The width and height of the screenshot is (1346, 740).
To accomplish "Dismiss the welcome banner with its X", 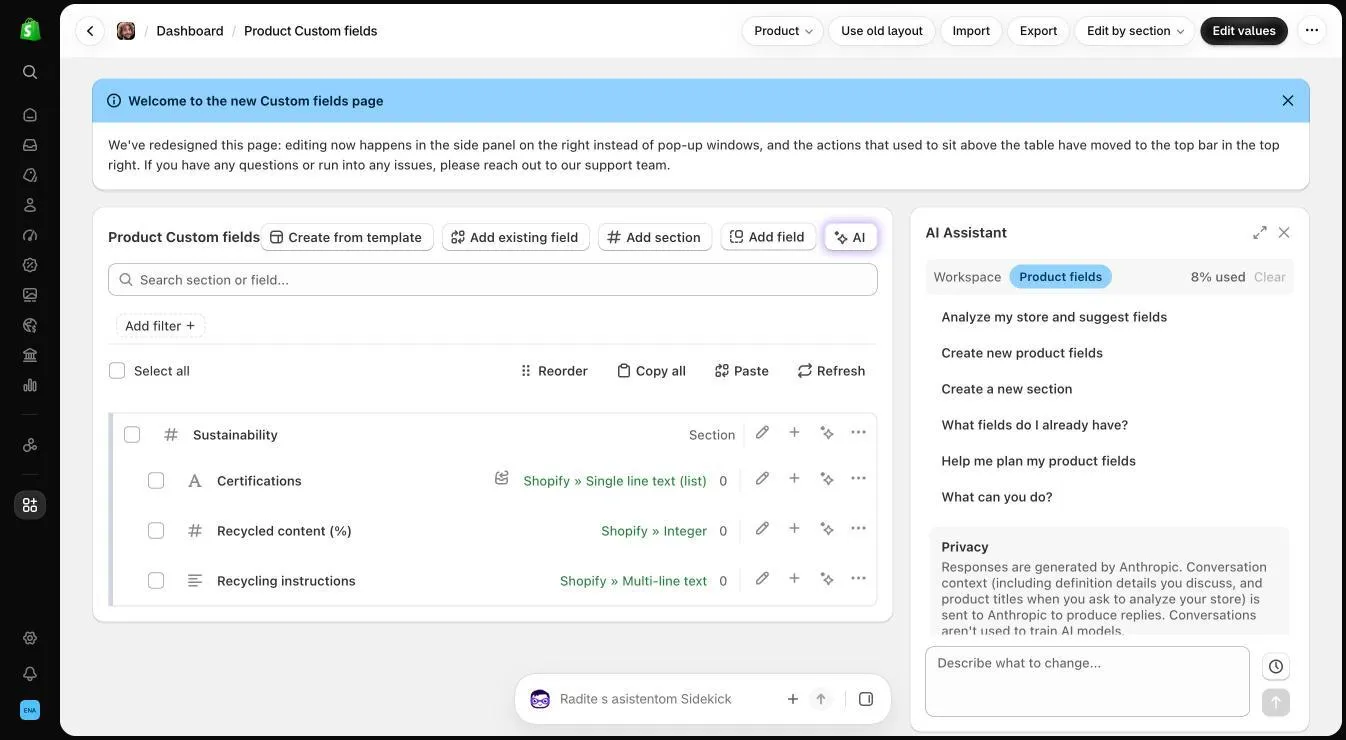I will 1288,101.
